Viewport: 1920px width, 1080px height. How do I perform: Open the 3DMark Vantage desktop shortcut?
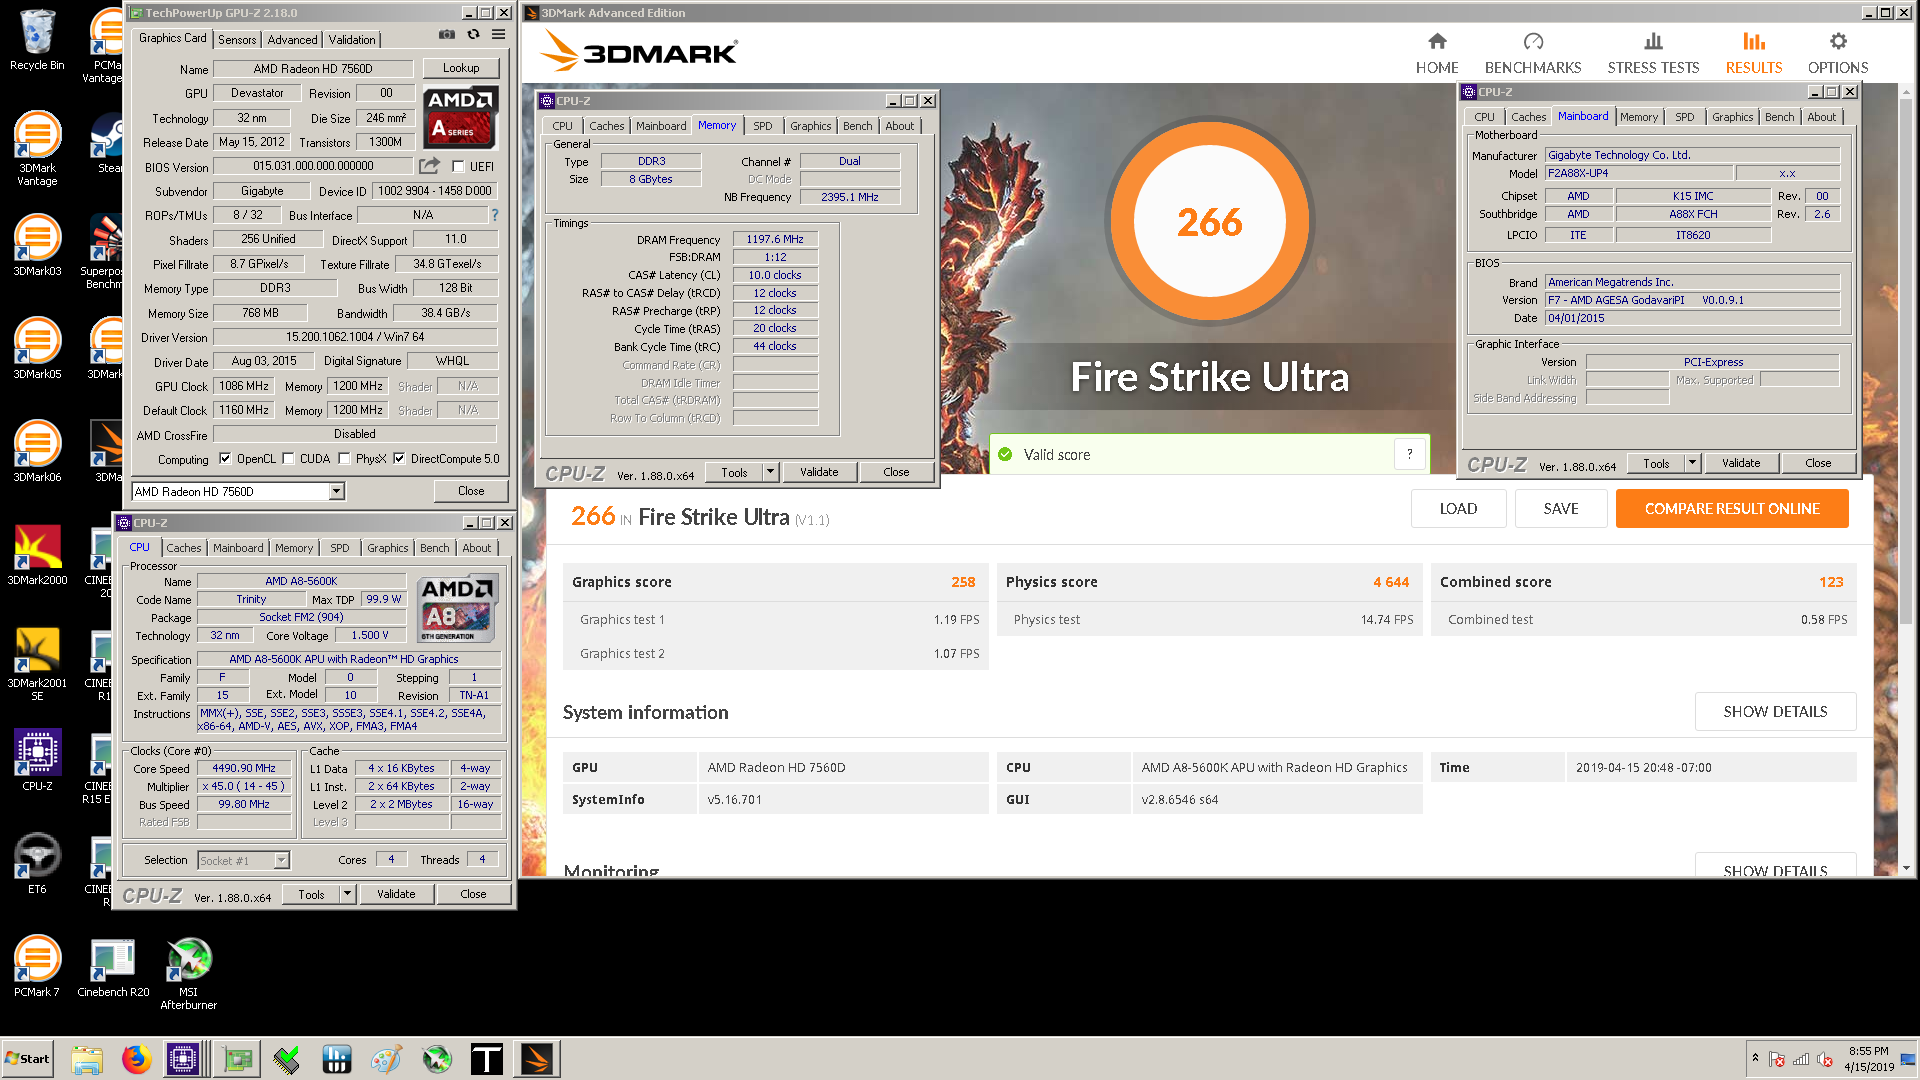37,149
